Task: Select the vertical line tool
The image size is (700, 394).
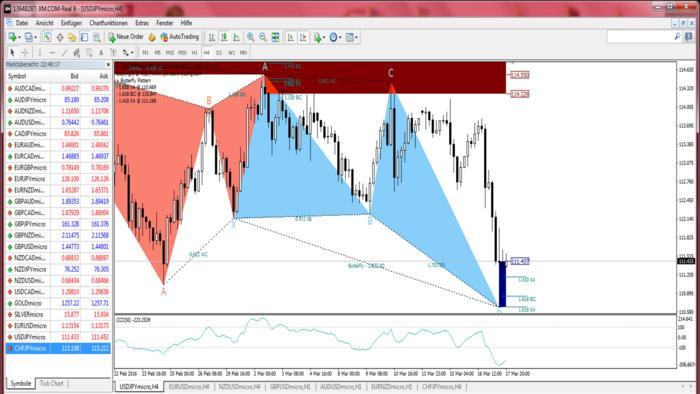Action: pyautogui.click(x=40, y=53)
